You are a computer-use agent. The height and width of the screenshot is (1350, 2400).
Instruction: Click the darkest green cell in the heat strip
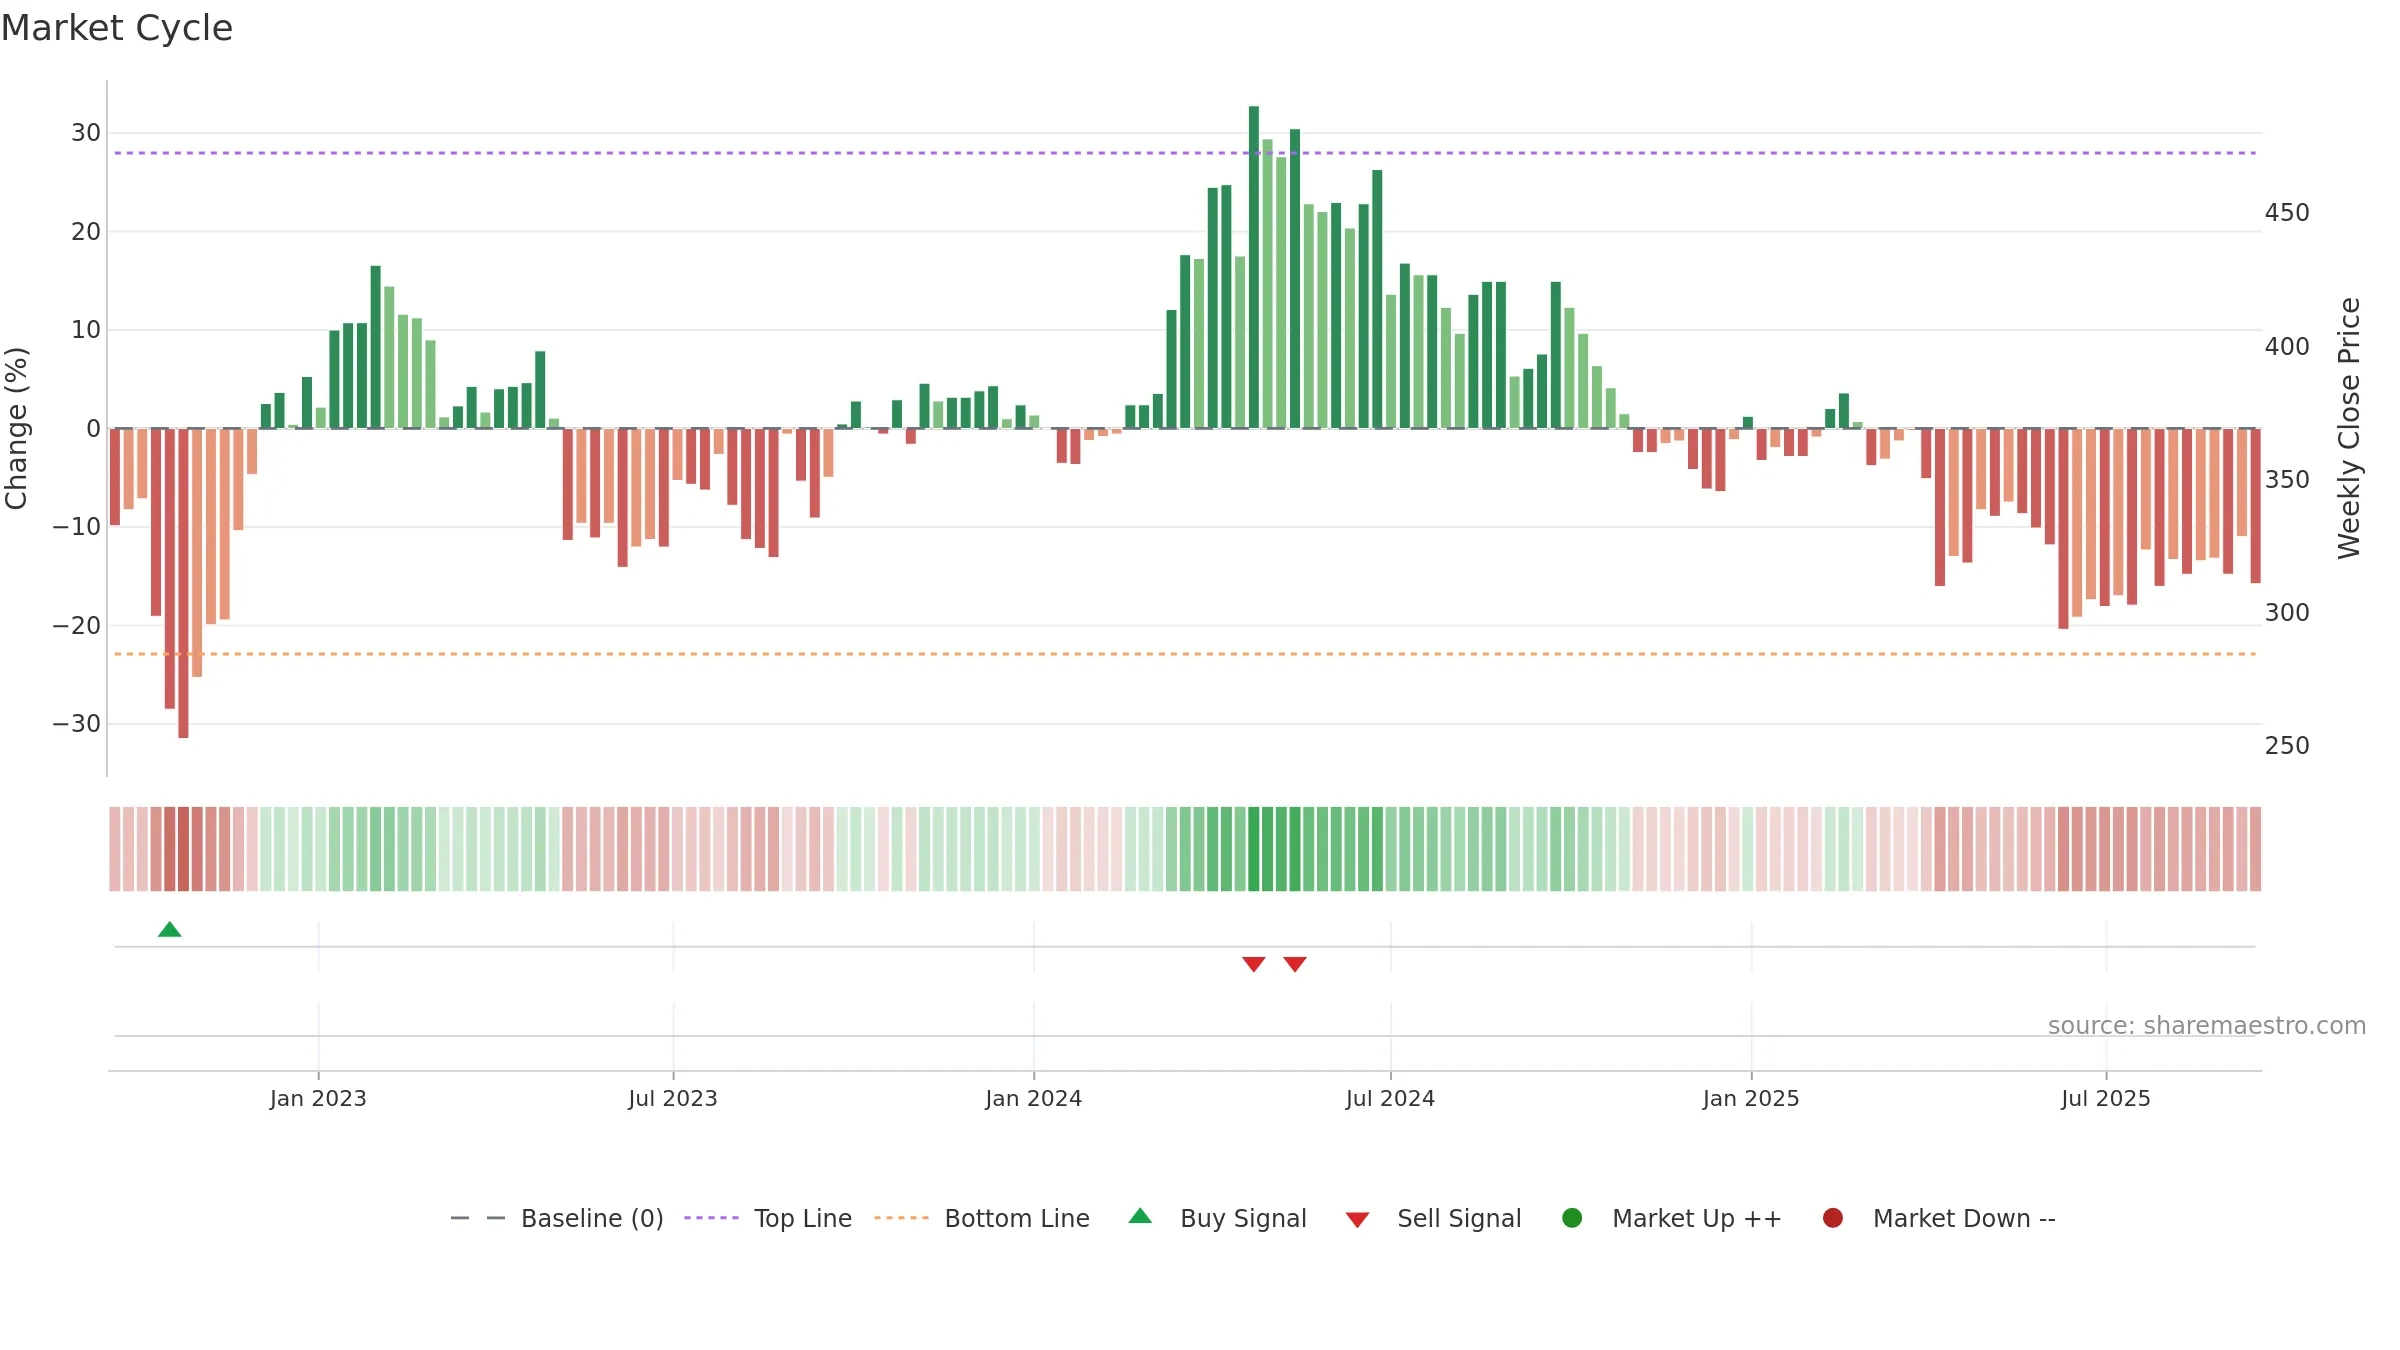[x=1254, y=849]
